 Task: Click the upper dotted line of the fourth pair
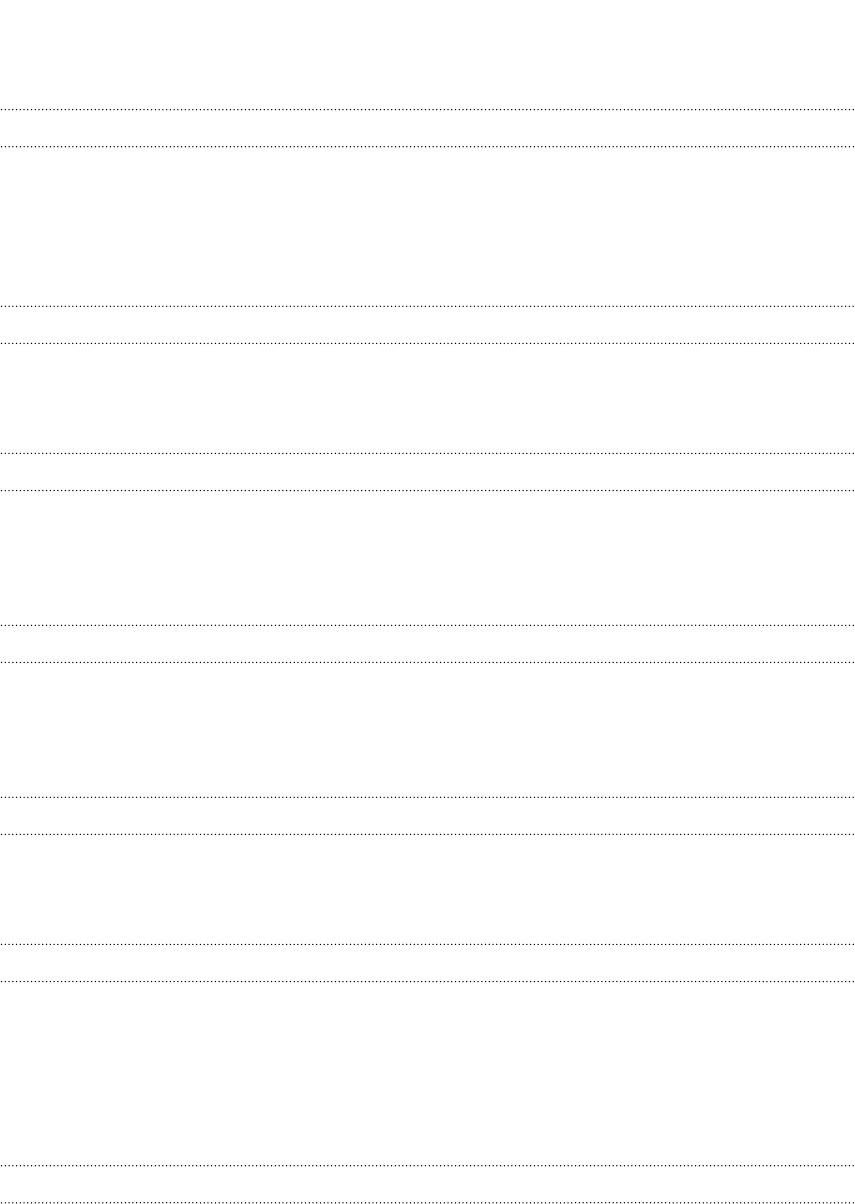tap(427, 626)
